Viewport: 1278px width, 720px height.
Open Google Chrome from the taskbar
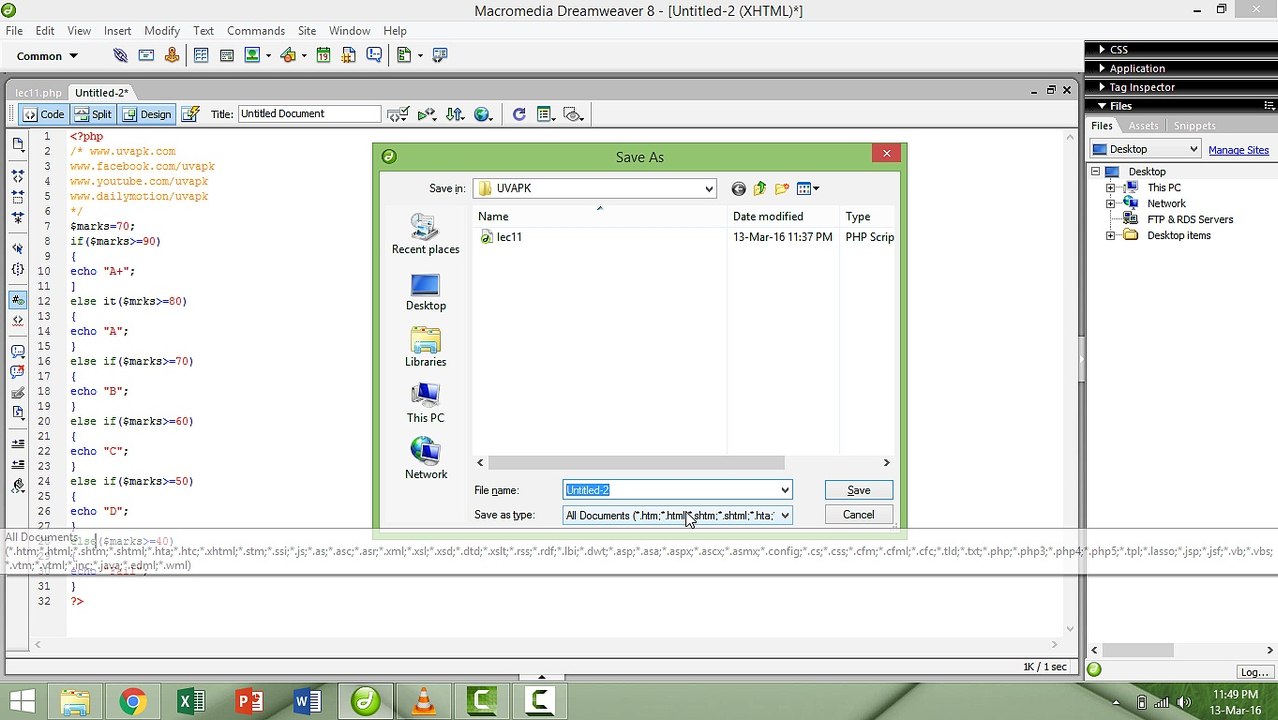point(132,701)
